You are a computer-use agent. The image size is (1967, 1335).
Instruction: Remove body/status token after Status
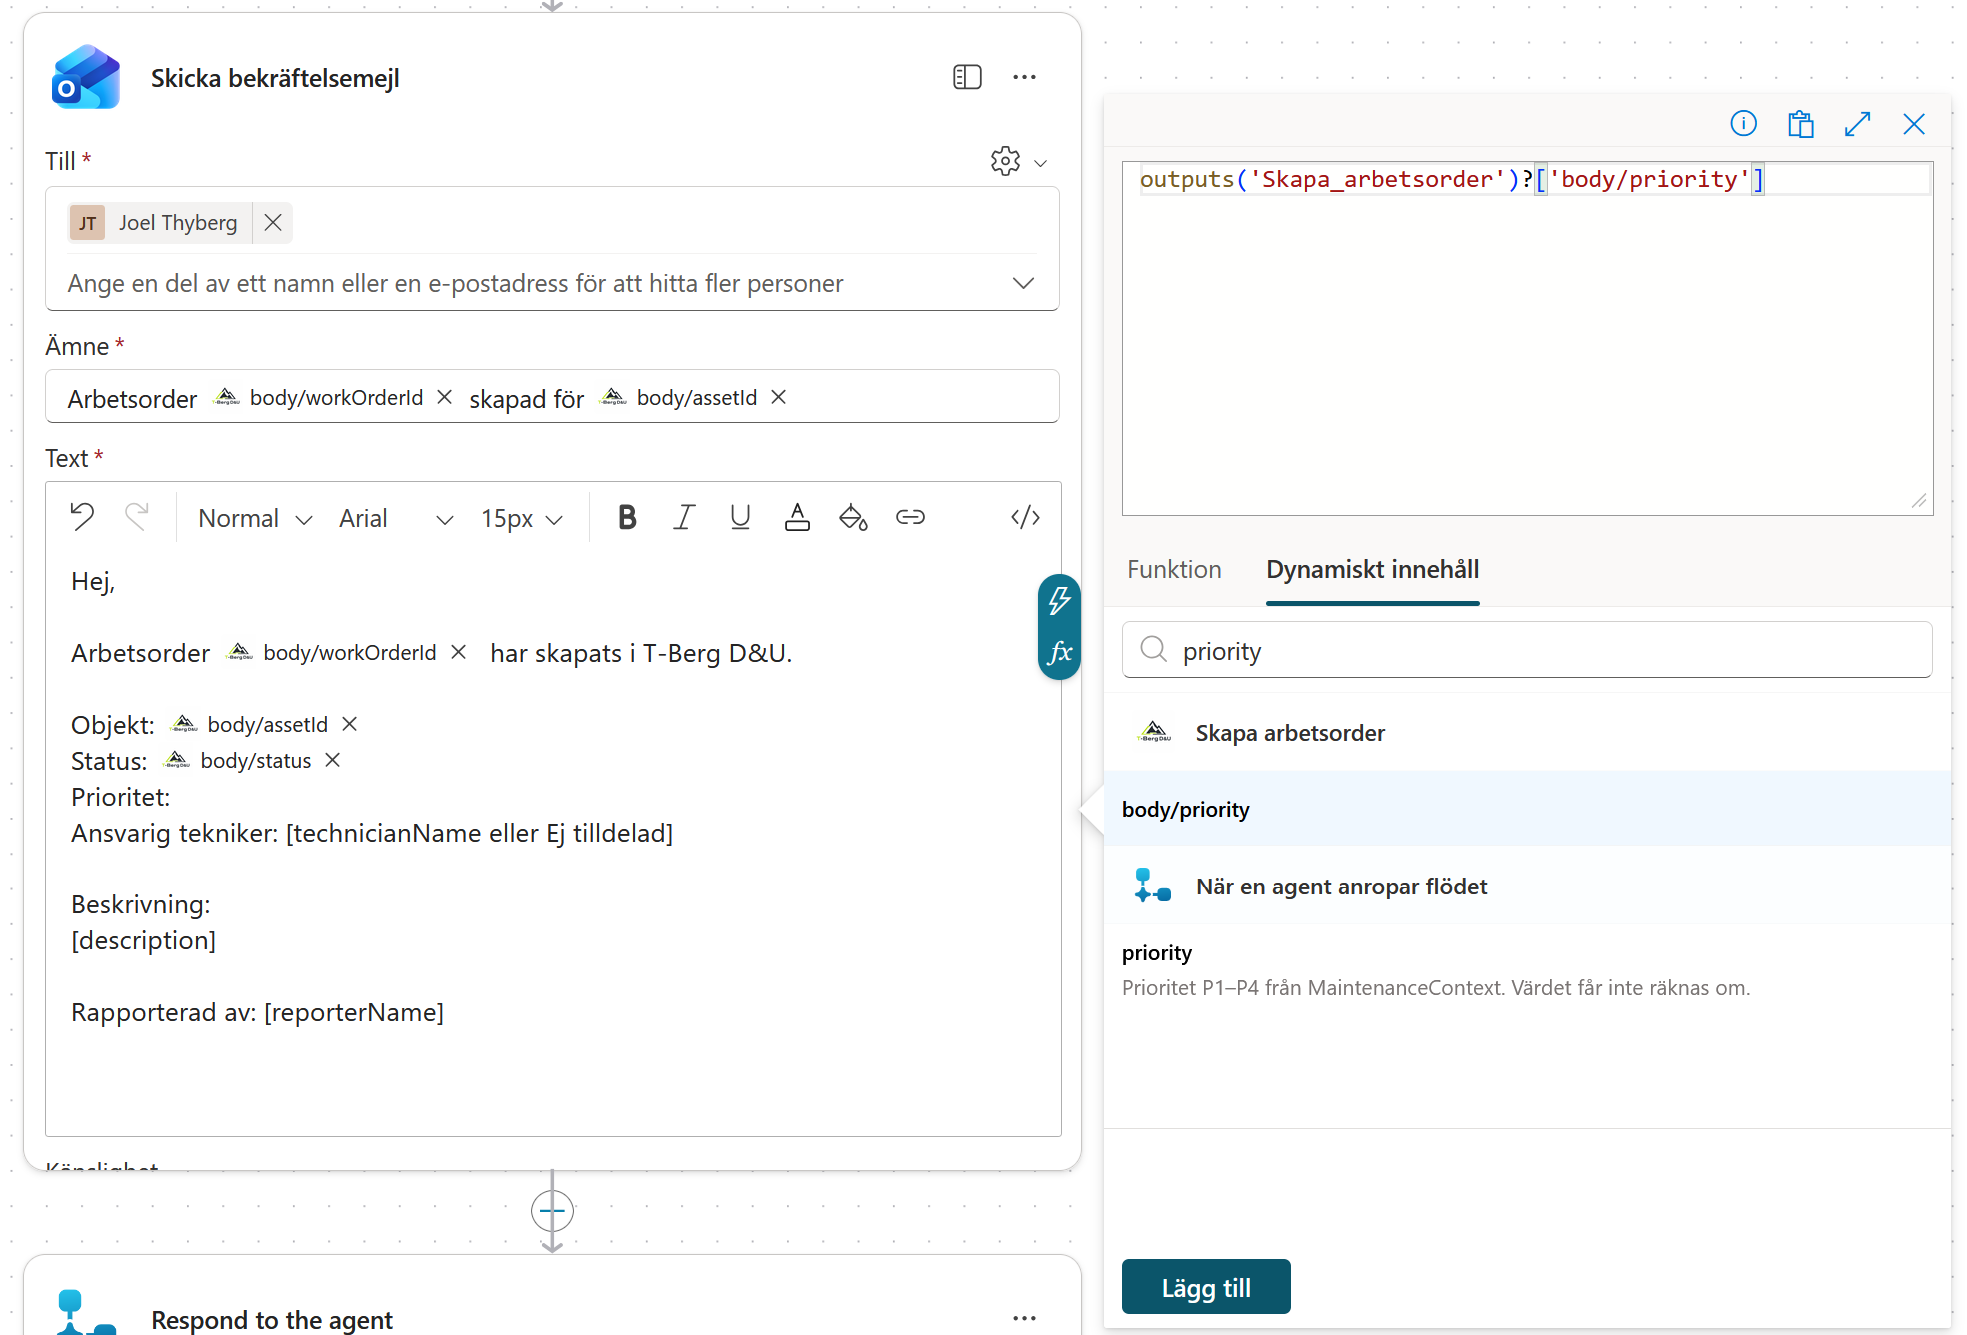(333, 760)
